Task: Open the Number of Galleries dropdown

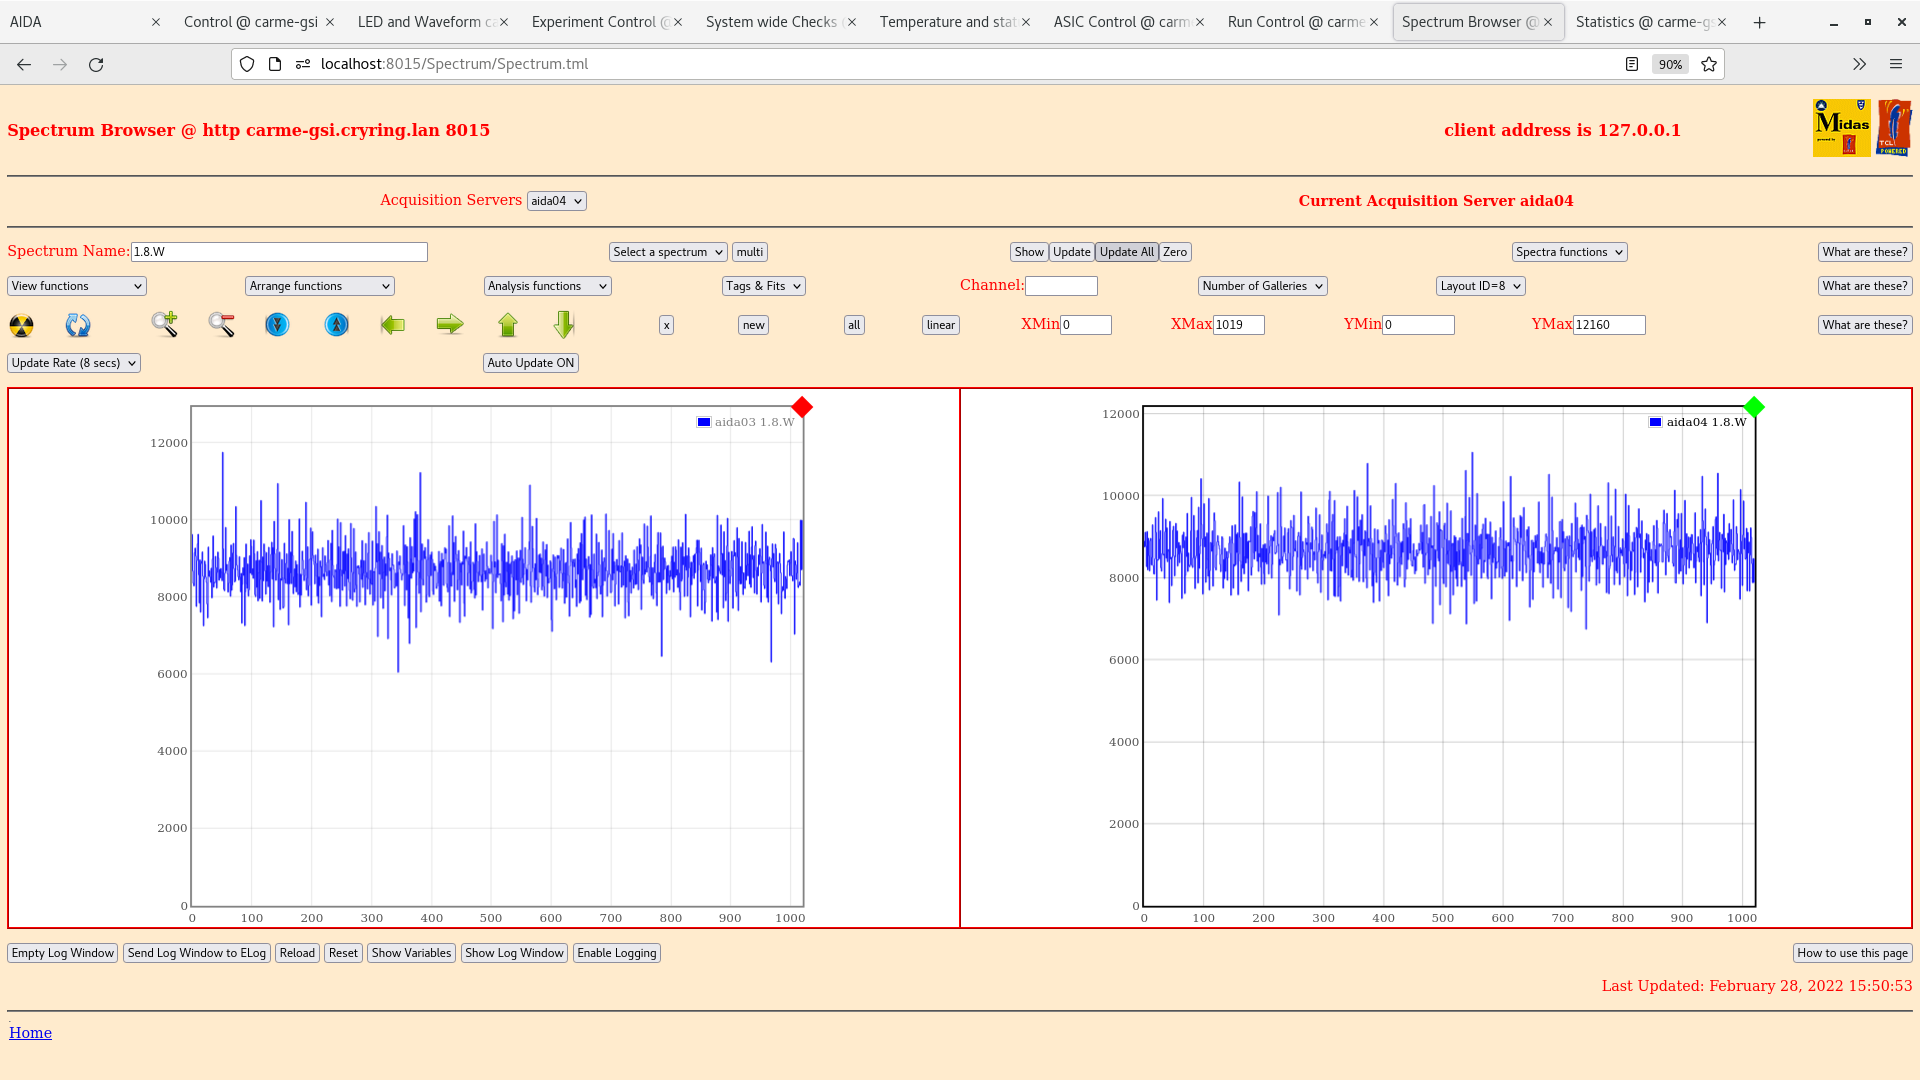Action: click(1263, 286)
